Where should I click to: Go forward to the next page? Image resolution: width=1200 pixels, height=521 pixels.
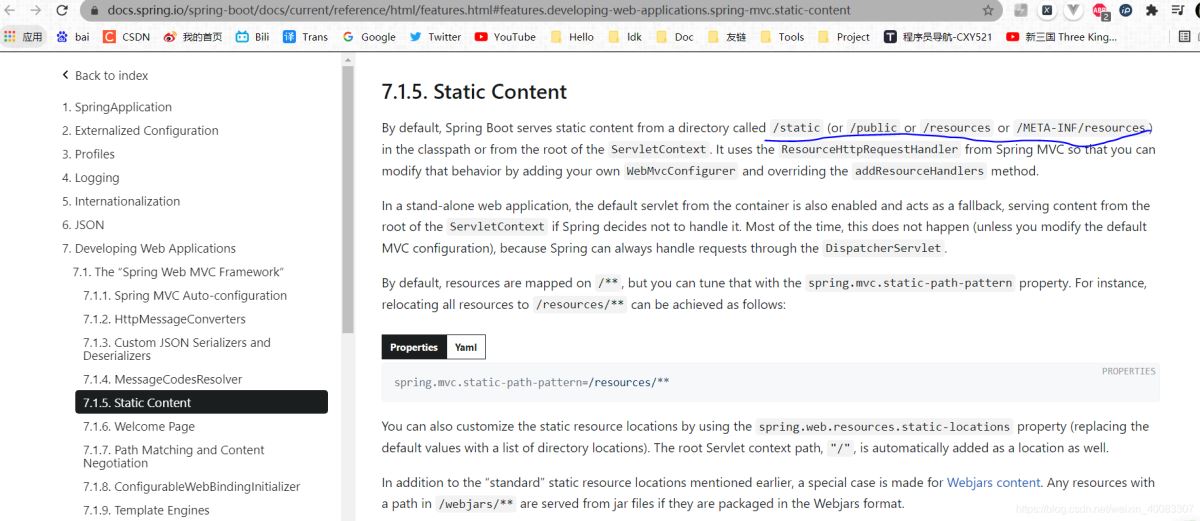tap(36, 10)
